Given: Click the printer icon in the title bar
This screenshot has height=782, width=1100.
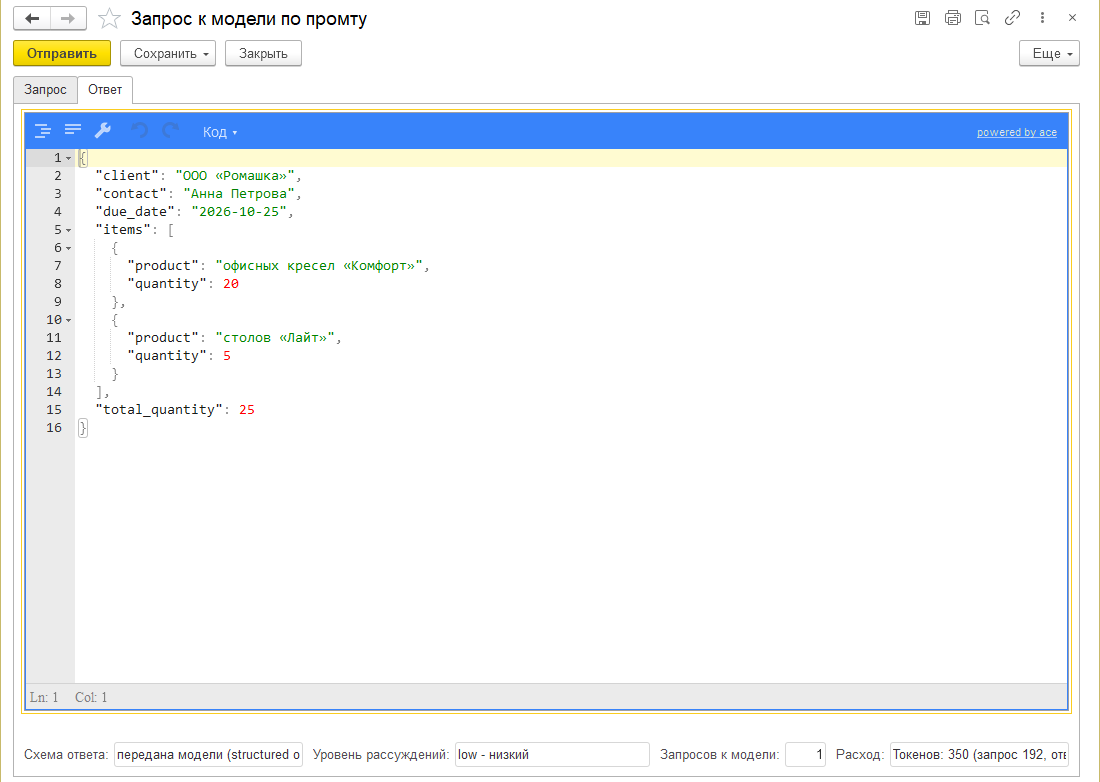Looking at the screenshot, I should click(953, 18).
